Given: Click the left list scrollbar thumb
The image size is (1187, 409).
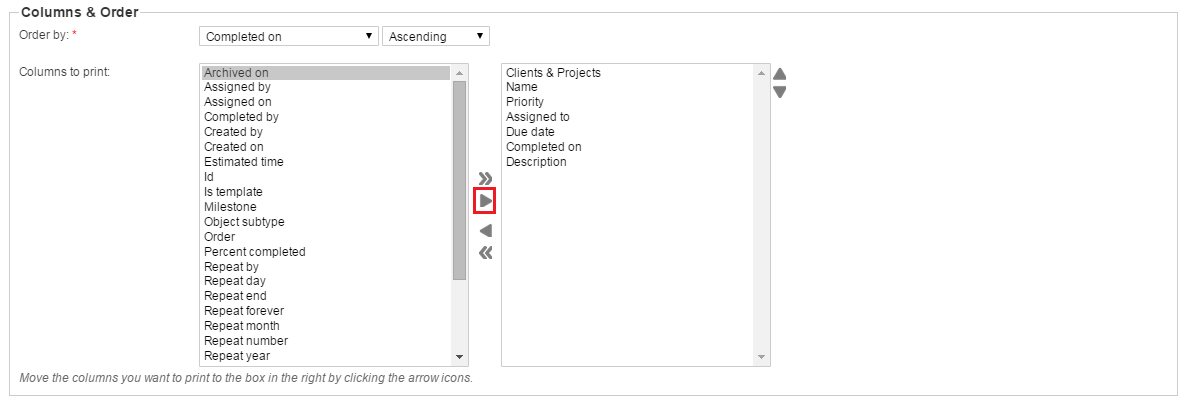Looking at the screenshot, I should coord(460,180).
